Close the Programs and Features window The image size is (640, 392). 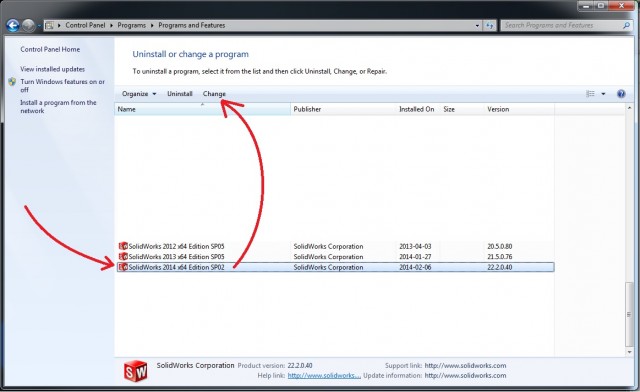(x=622, y=6)
